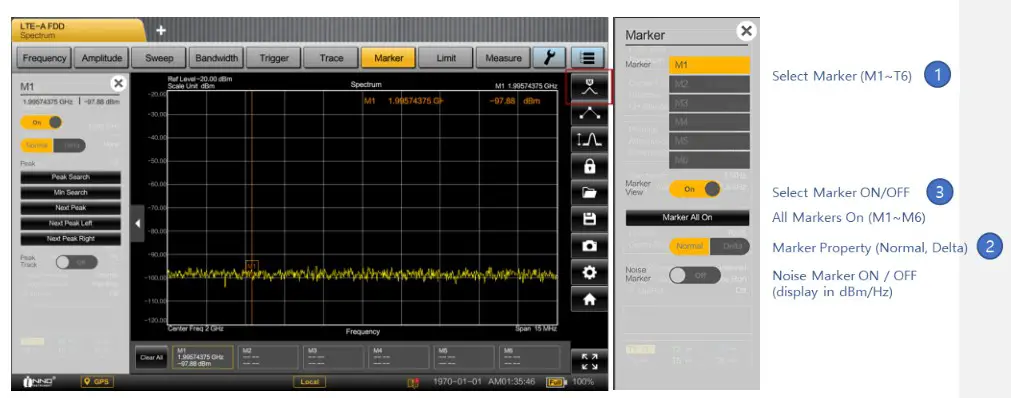Select M2 marker box in bottom table
The width and height of the screenshot is (1011, 398).
point(268,357)
